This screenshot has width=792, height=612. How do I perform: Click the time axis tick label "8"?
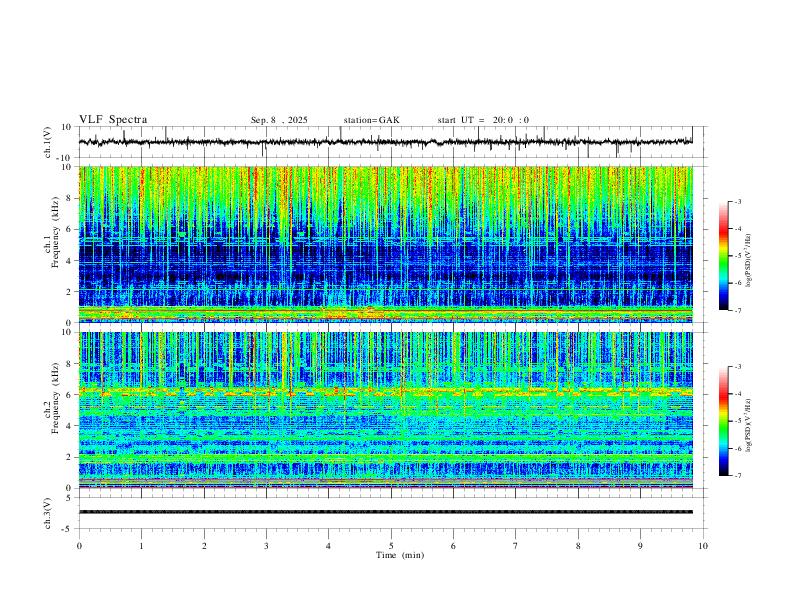pyautogui.click(x=578, y=546)
